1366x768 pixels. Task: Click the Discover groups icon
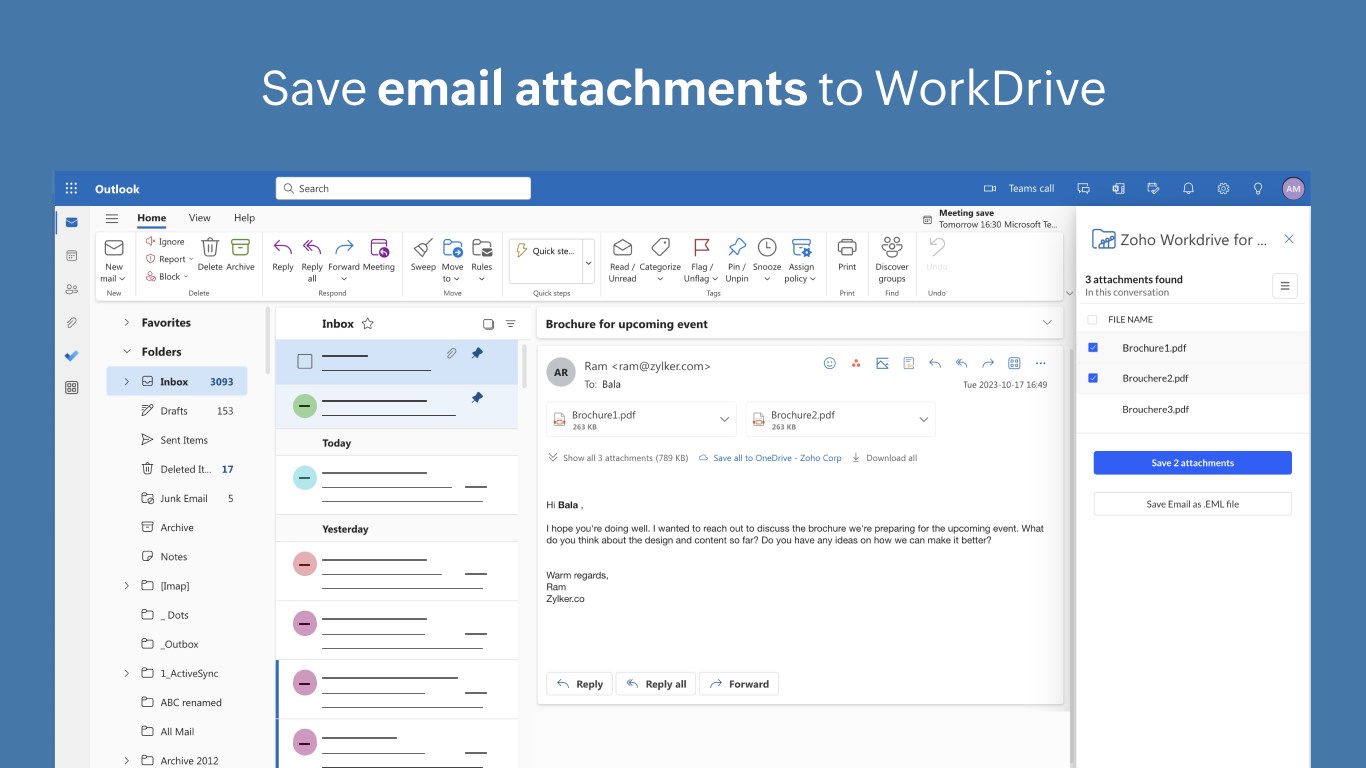coord(892,247)
